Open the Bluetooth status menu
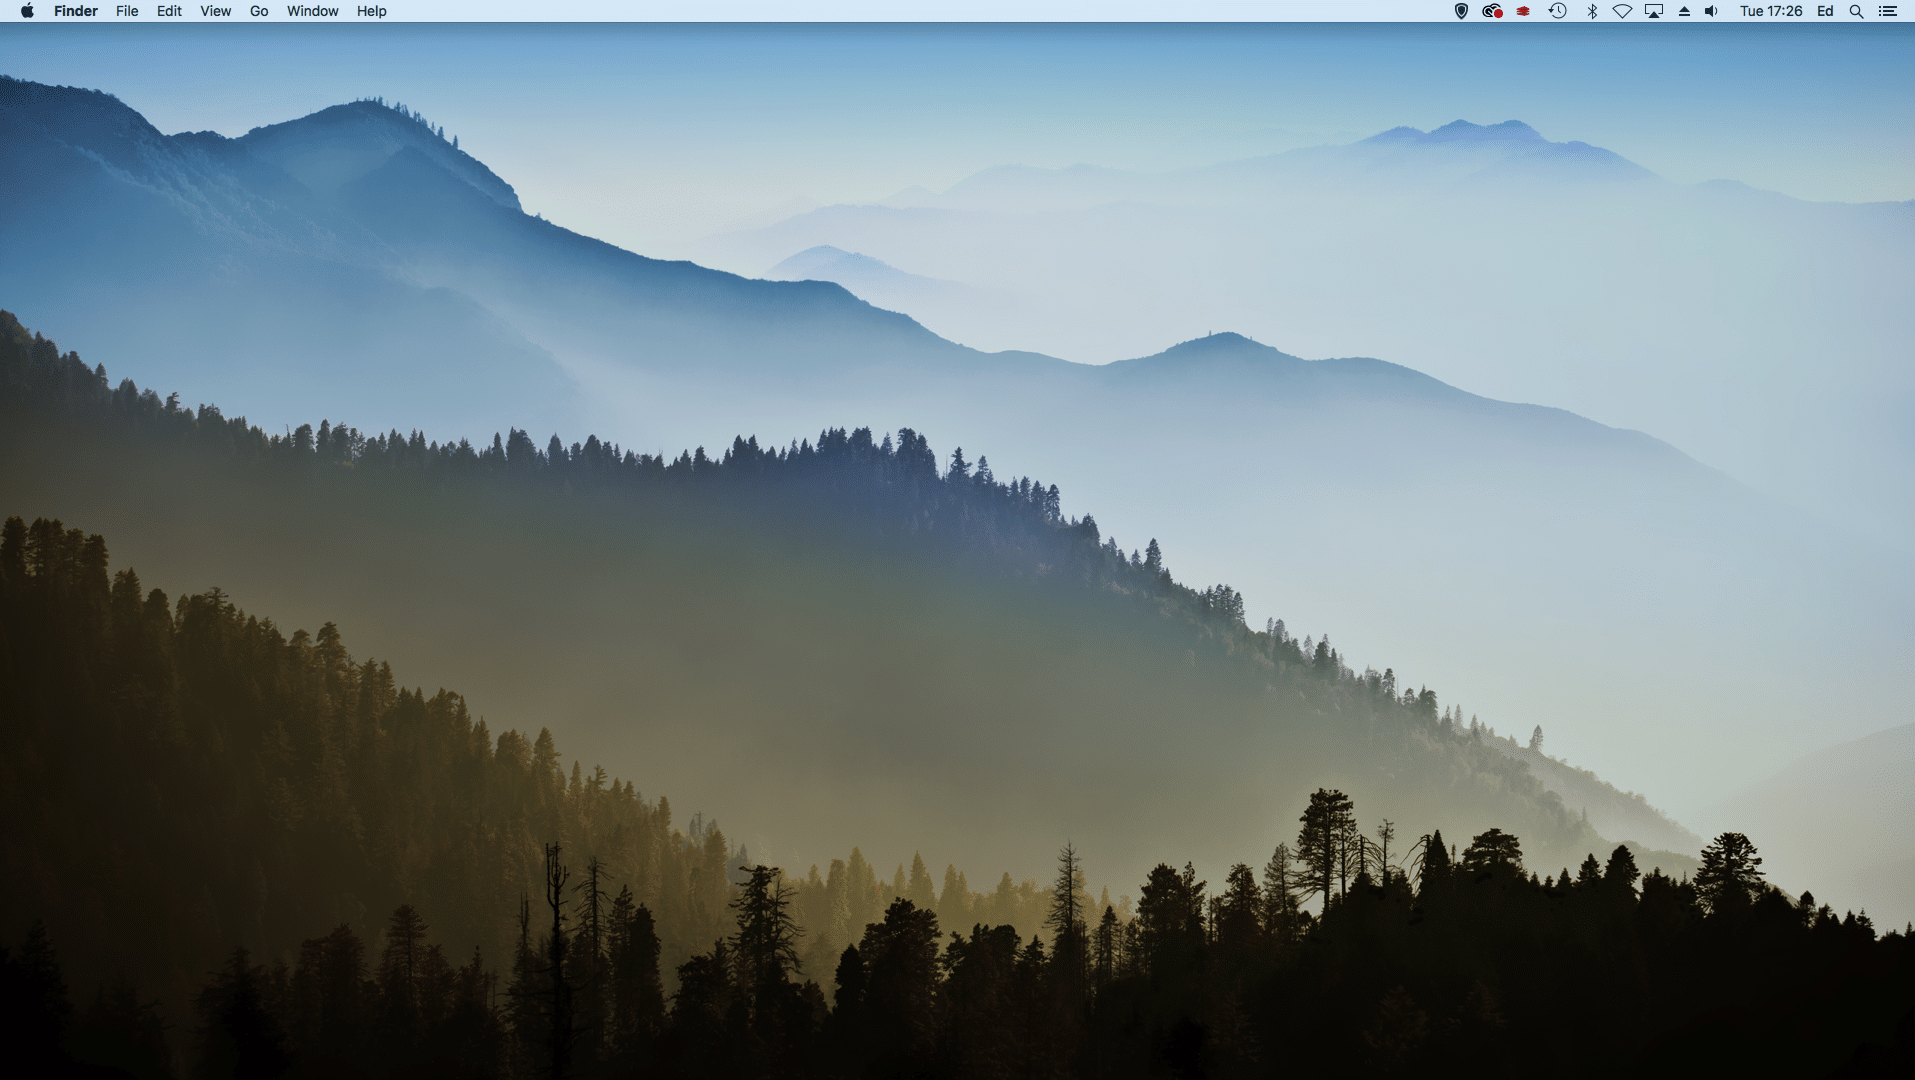This screenshot has height=1080, width=1915. pos(1591,11)
